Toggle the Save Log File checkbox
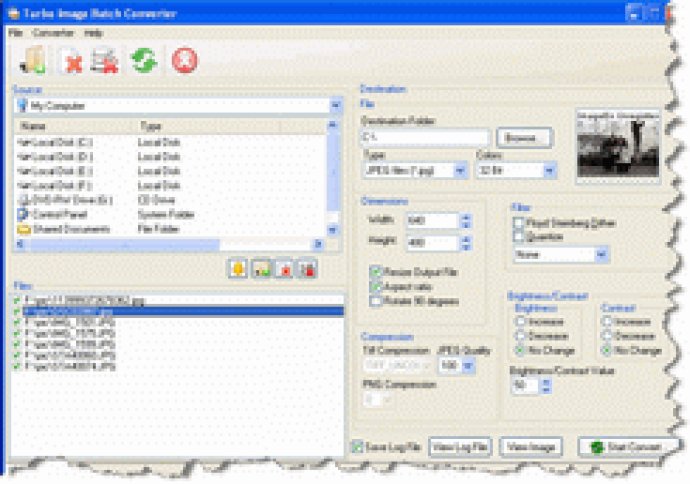Screen dimensions: 690x484 coord(357,447)
